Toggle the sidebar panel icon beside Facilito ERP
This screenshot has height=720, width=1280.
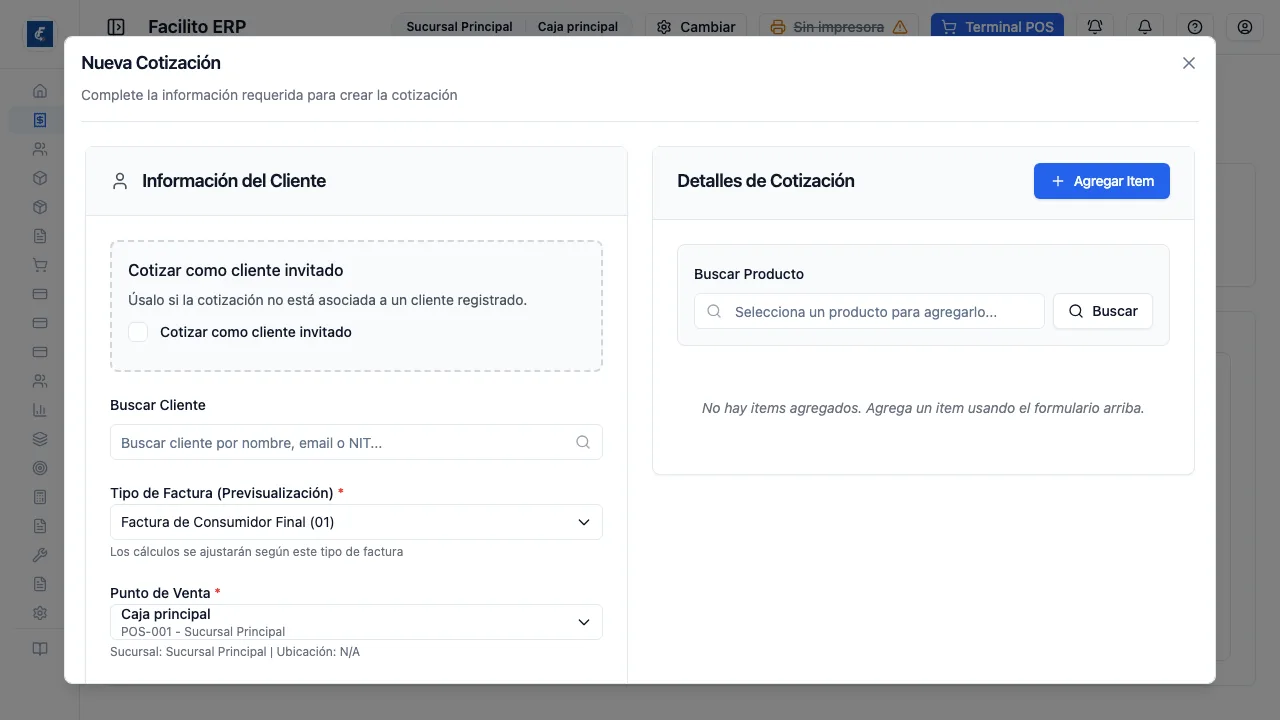point(116,27)
